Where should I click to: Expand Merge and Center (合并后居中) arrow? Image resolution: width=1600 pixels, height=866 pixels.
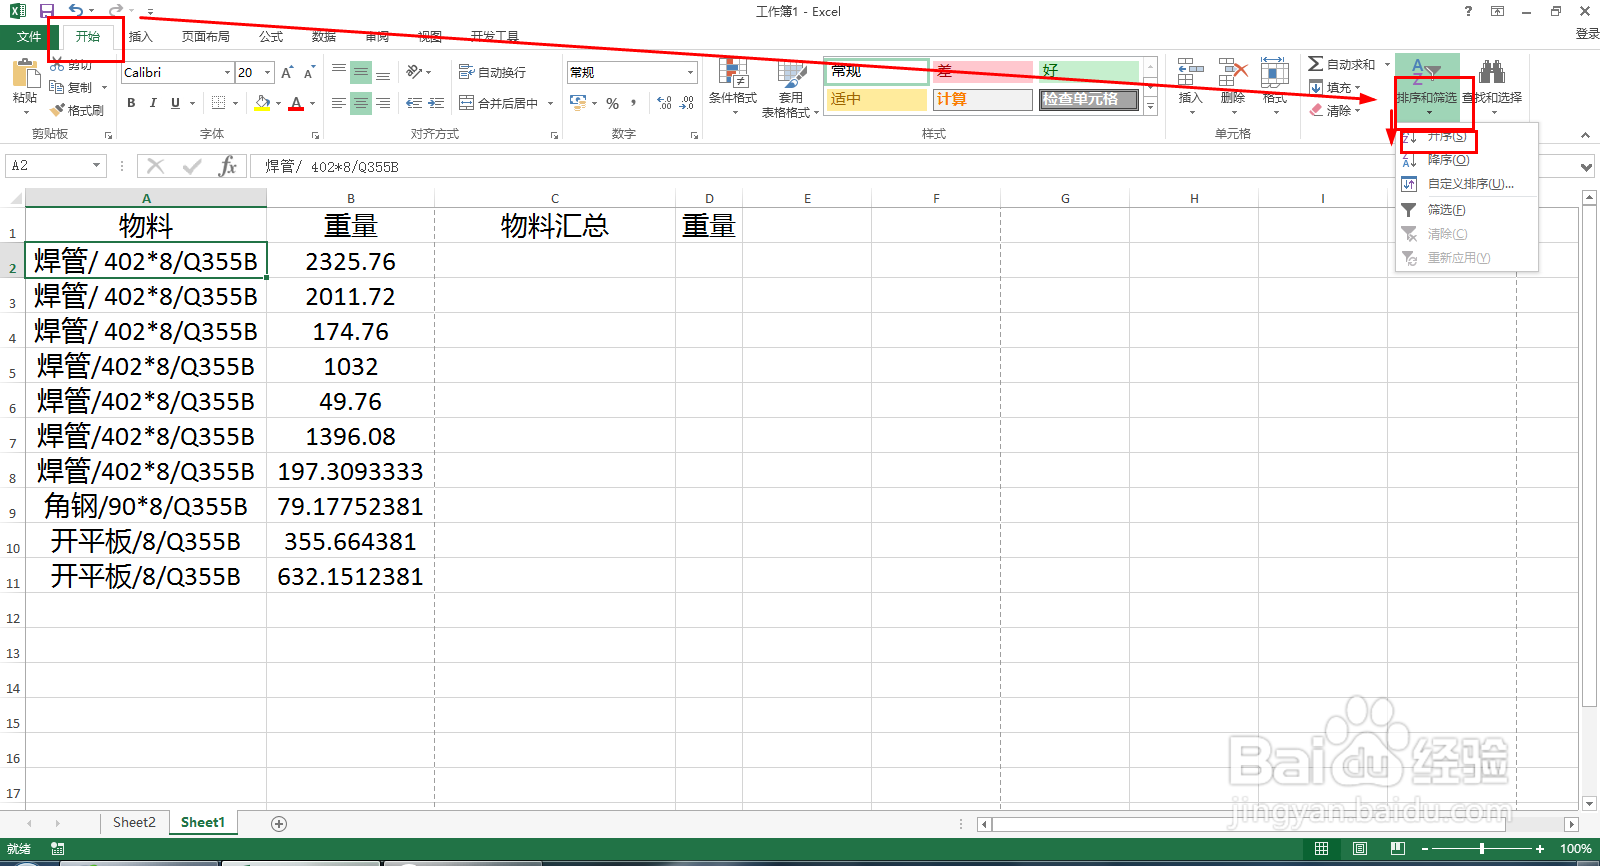(x=551, y=103)
